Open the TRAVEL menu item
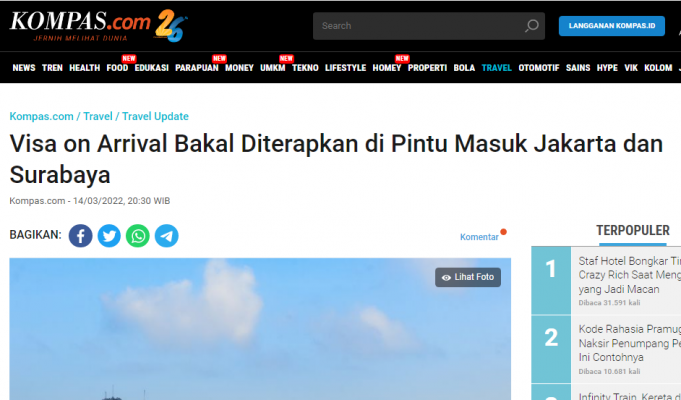 [x=496, y=68]
